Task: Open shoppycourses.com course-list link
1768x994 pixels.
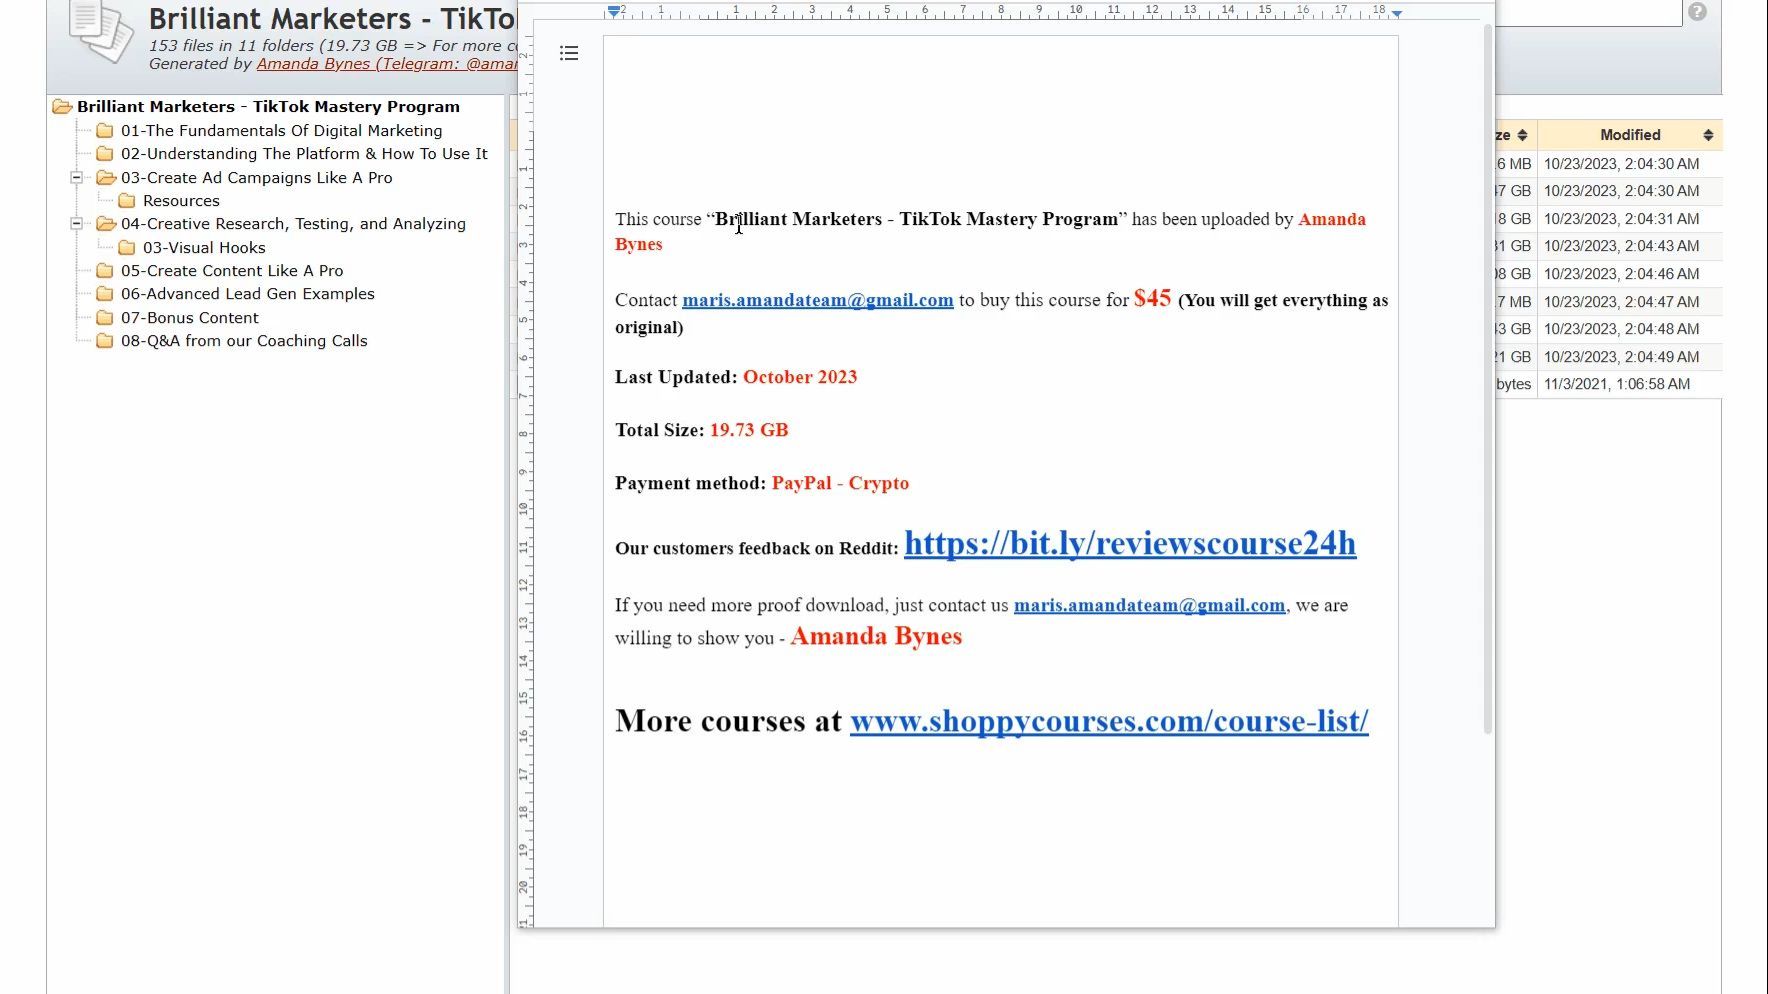Action: click(1109, 721)
